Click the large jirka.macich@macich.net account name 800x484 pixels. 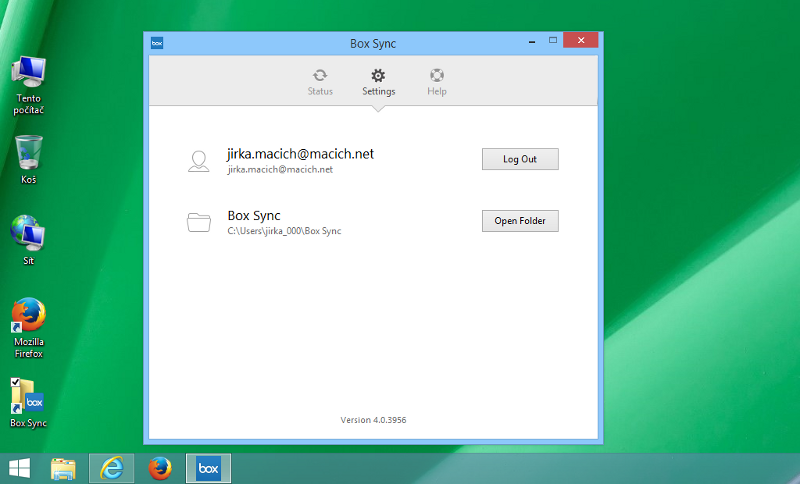301,154
